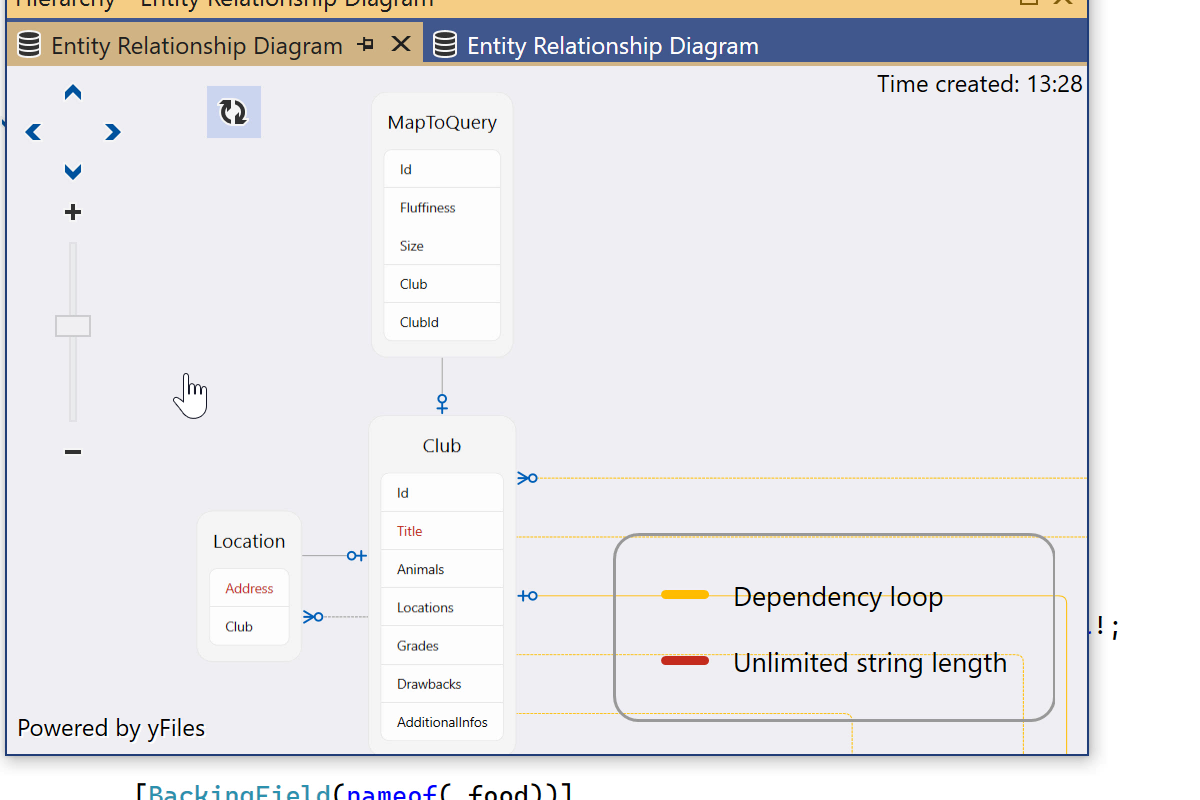Click the Powered by yFiles label

coord(111,728)
